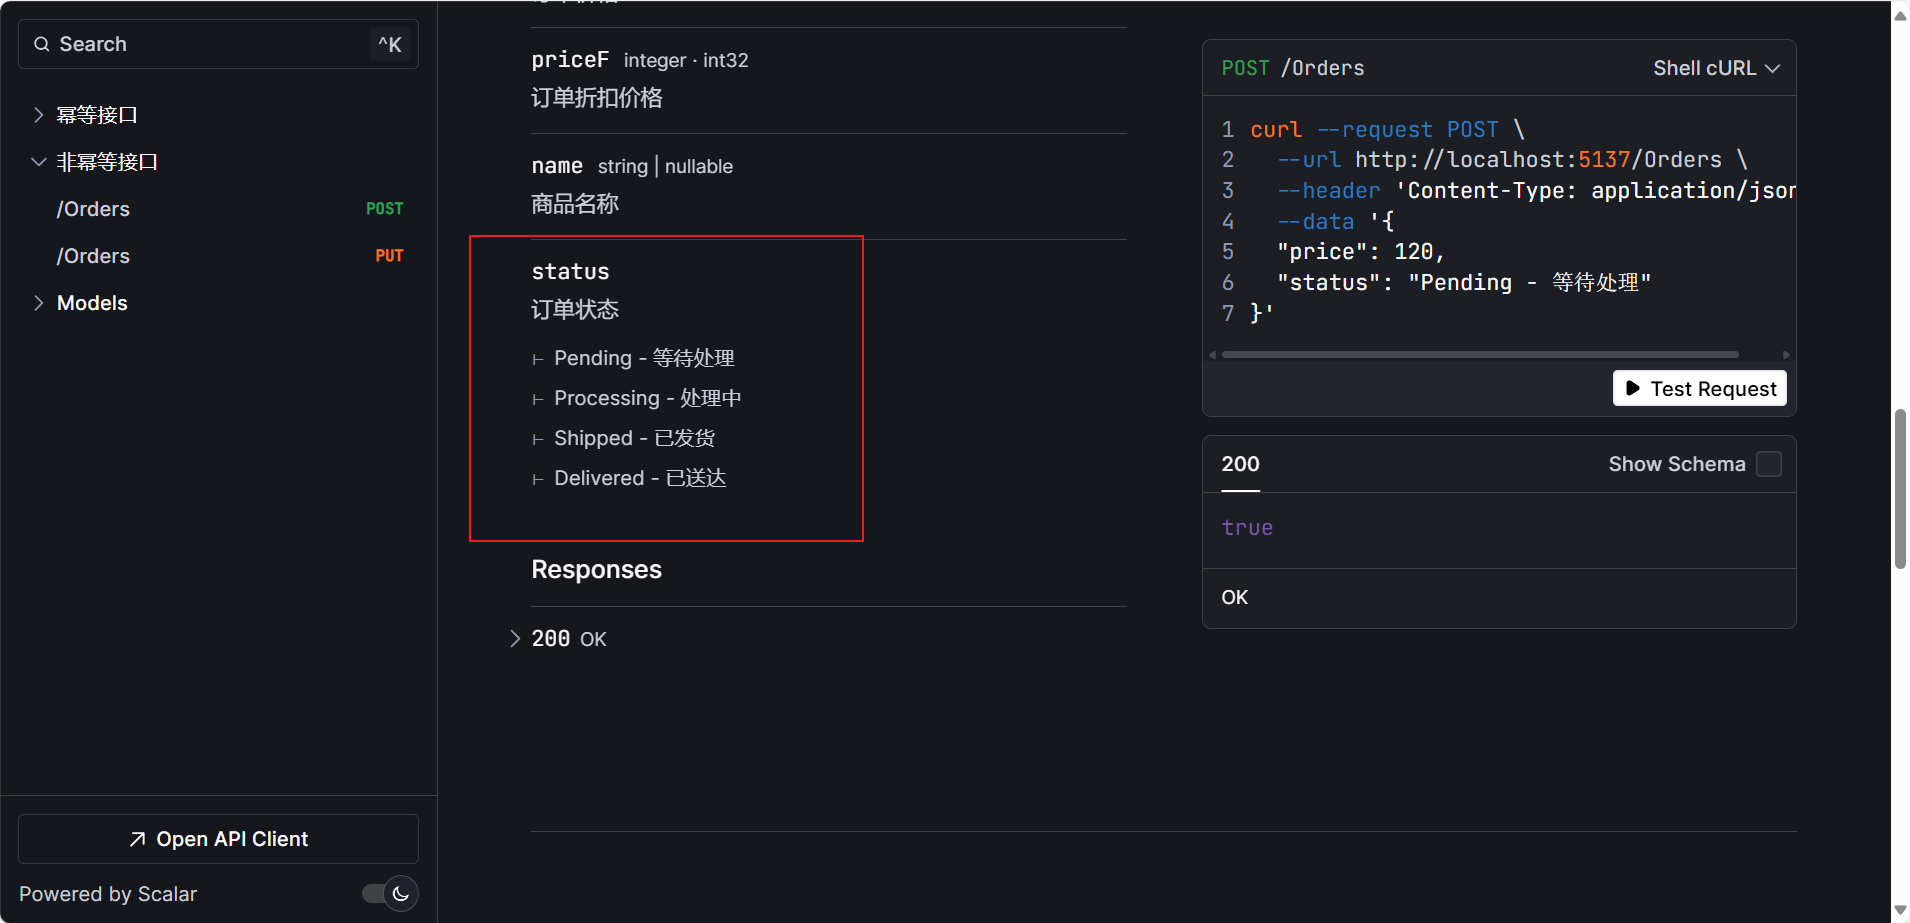Click the Open API Client button
This screenshot has width=1910, height=923.
pos(218,839)
